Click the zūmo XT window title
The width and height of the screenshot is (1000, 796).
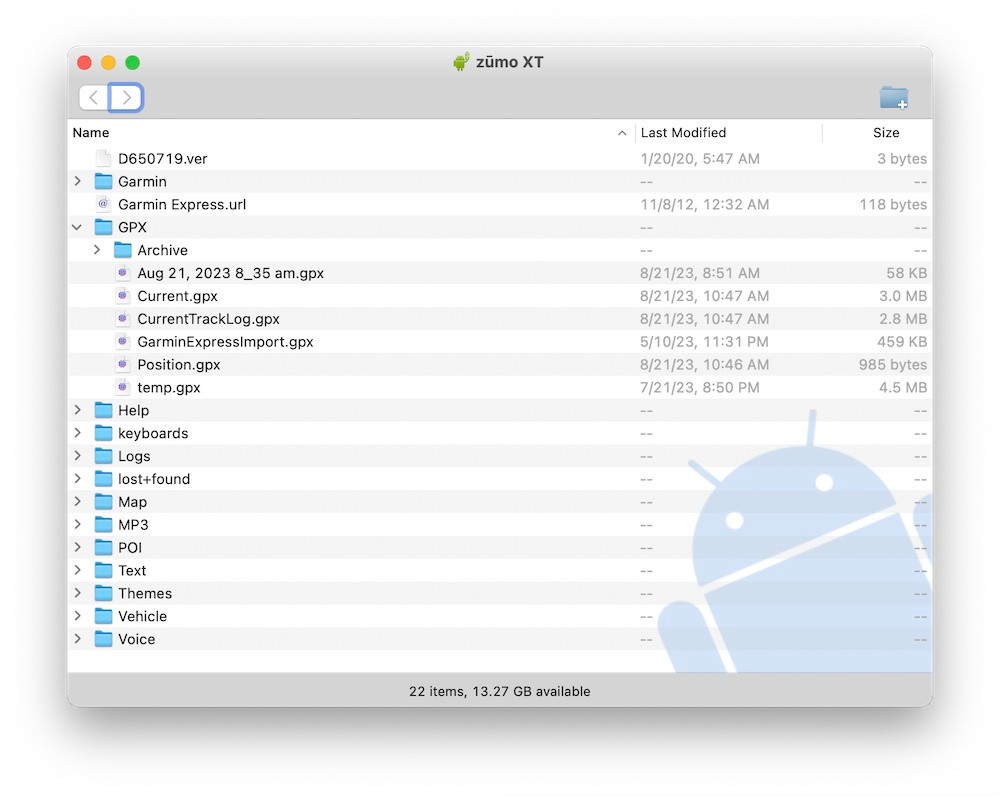510,62
